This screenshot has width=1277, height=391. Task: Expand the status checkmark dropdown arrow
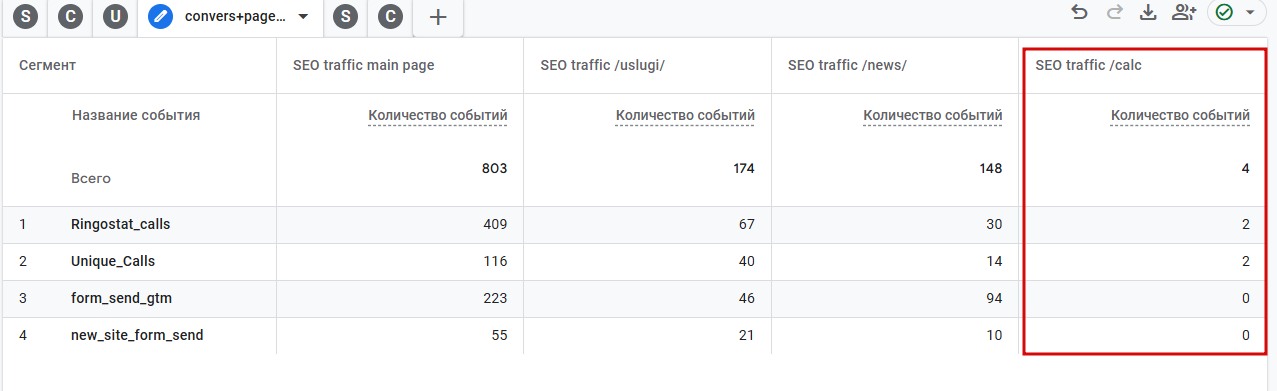coord(1249,13)
